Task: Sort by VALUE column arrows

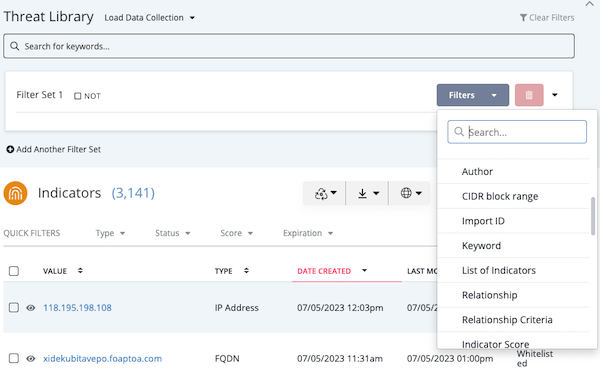Action: (x=80, y=271)
